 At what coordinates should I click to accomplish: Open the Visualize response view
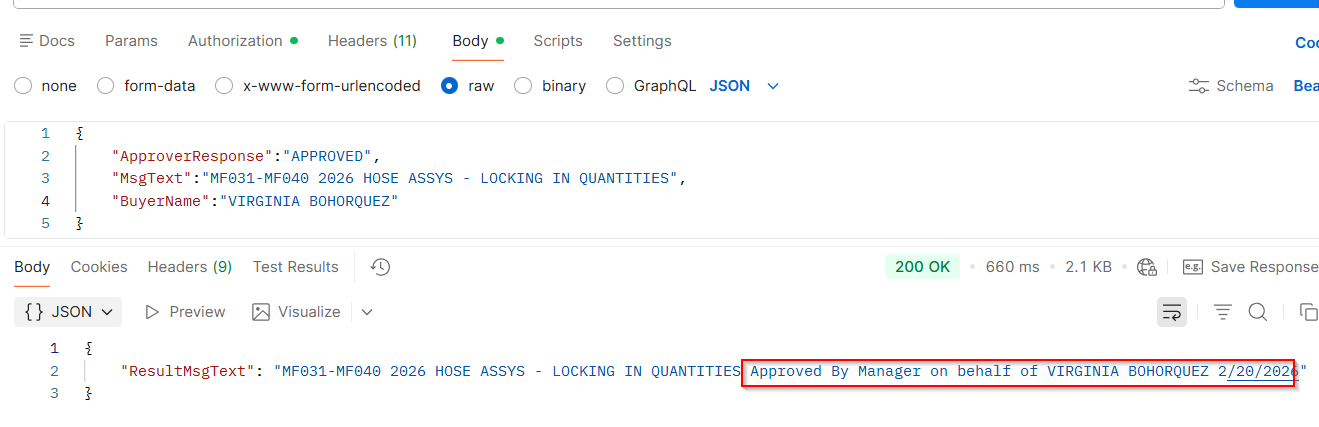[297, 312]
